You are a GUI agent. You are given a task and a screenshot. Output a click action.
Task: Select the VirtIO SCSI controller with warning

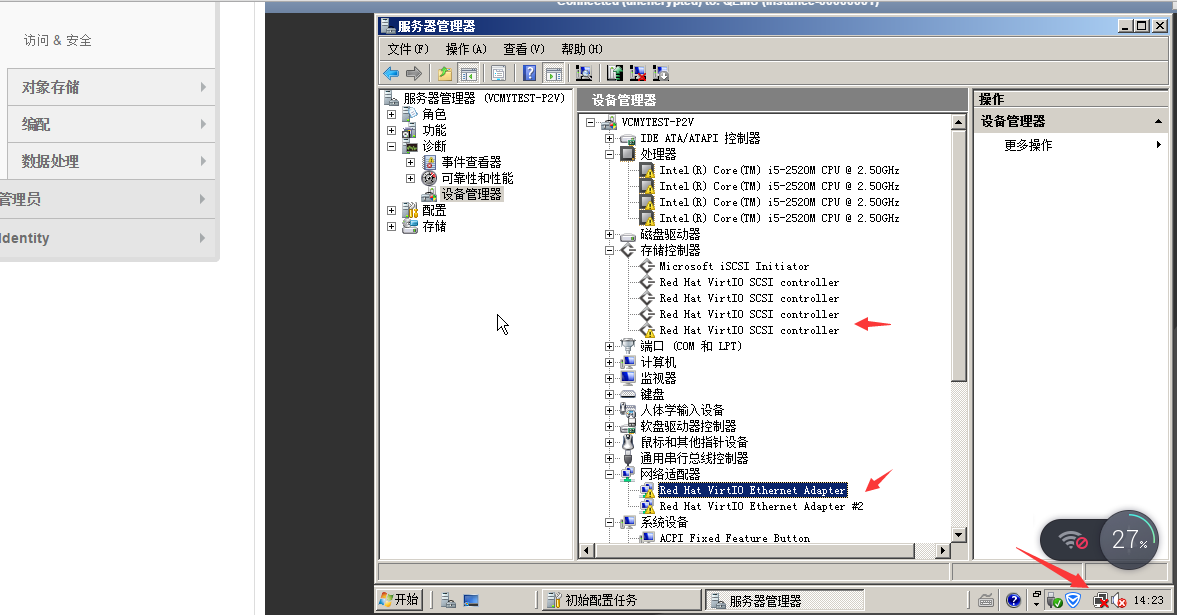pyautogui.click(x=749, y=330)
